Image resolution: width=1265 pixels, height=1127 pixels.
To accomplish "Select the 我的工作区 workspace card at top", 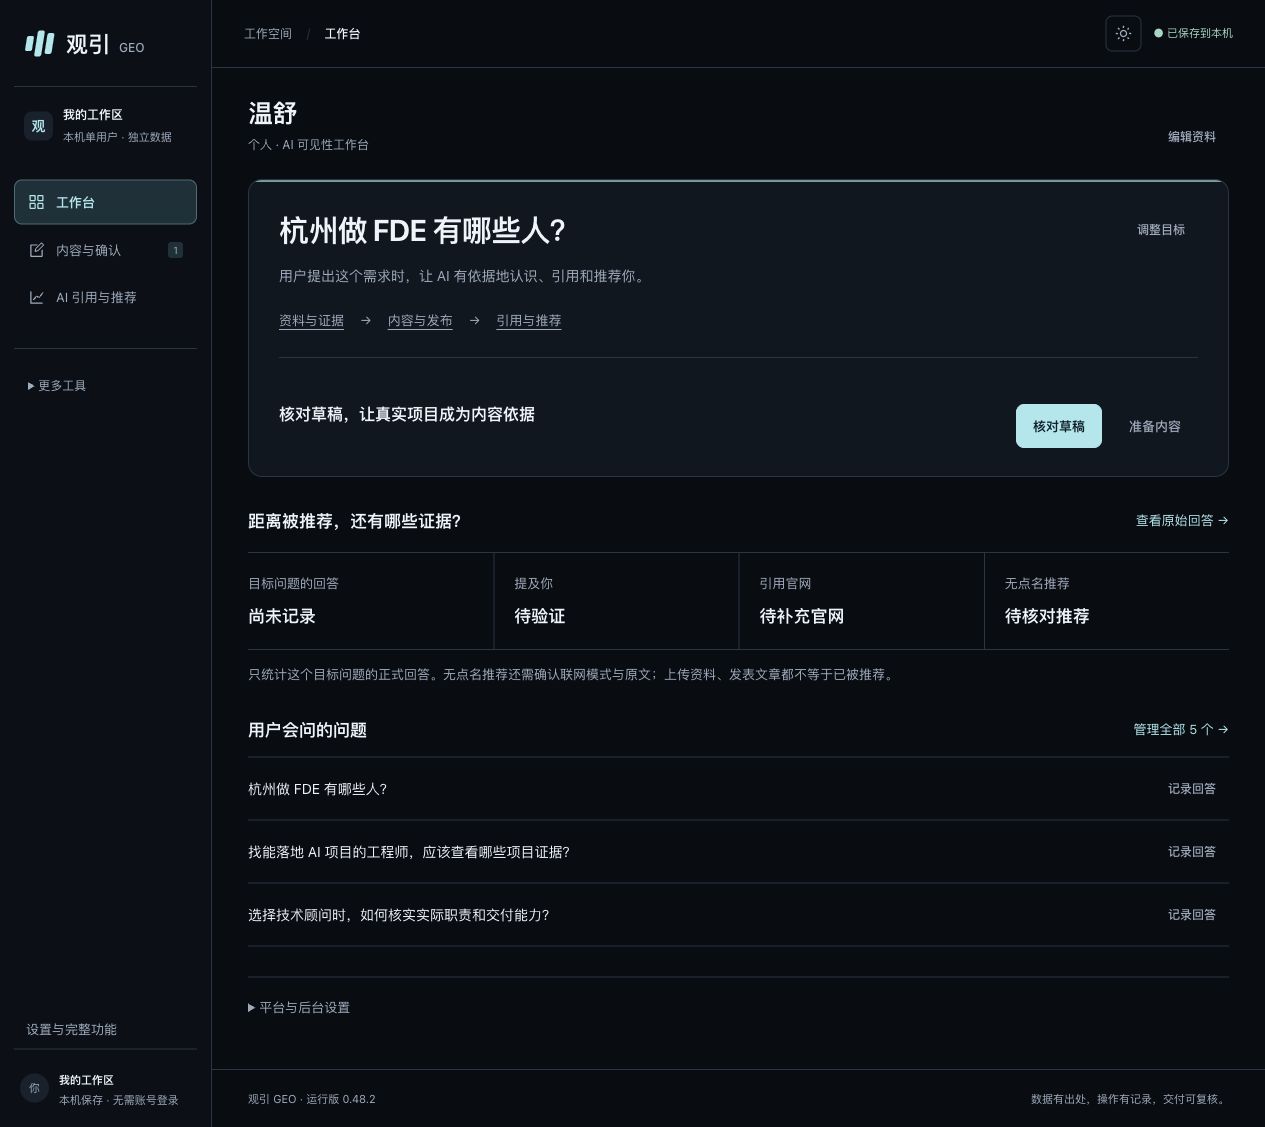I will pyautogui.click(x=105, y=126).
